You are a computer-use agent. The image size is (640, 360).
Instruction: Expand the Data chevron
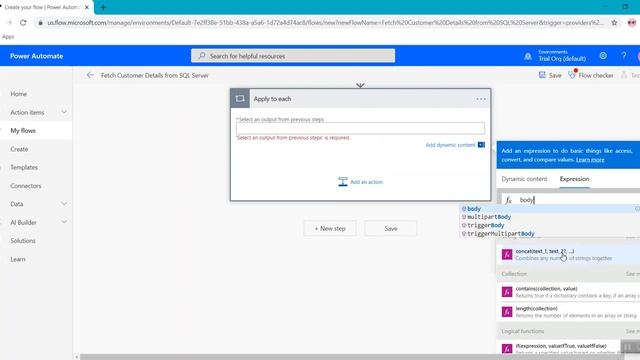click(x=64, y=204)
